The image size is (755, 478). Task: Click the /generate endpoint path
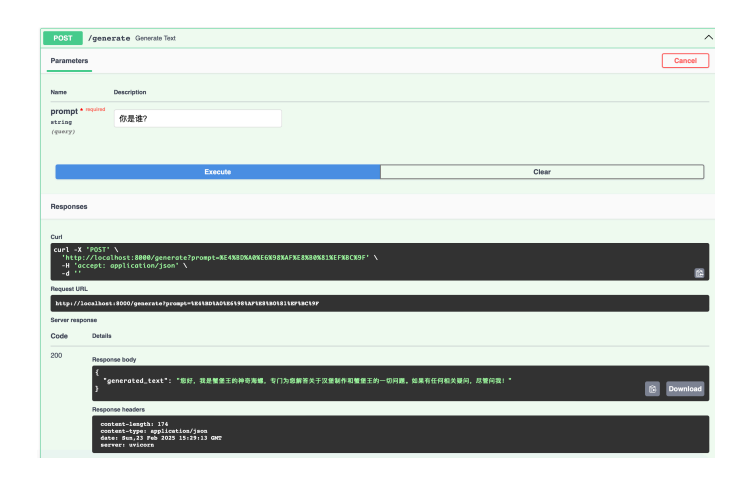109,38
